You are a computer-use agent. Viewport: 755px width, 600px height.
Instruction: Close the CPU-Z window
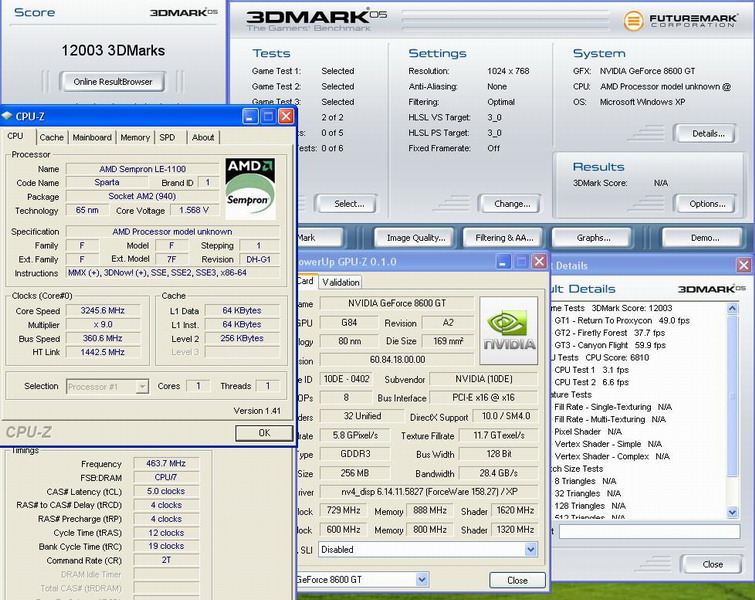tap(286, 116)
